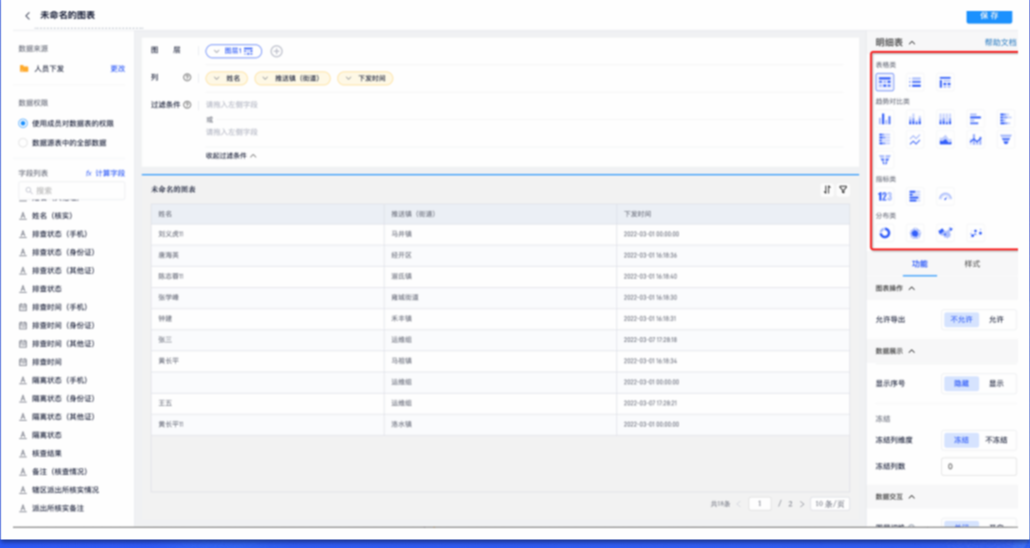Pick the gauge dashboard chart icon
Image resolution: width=1030 pixels, height=548 pixels.
(945, 197)
